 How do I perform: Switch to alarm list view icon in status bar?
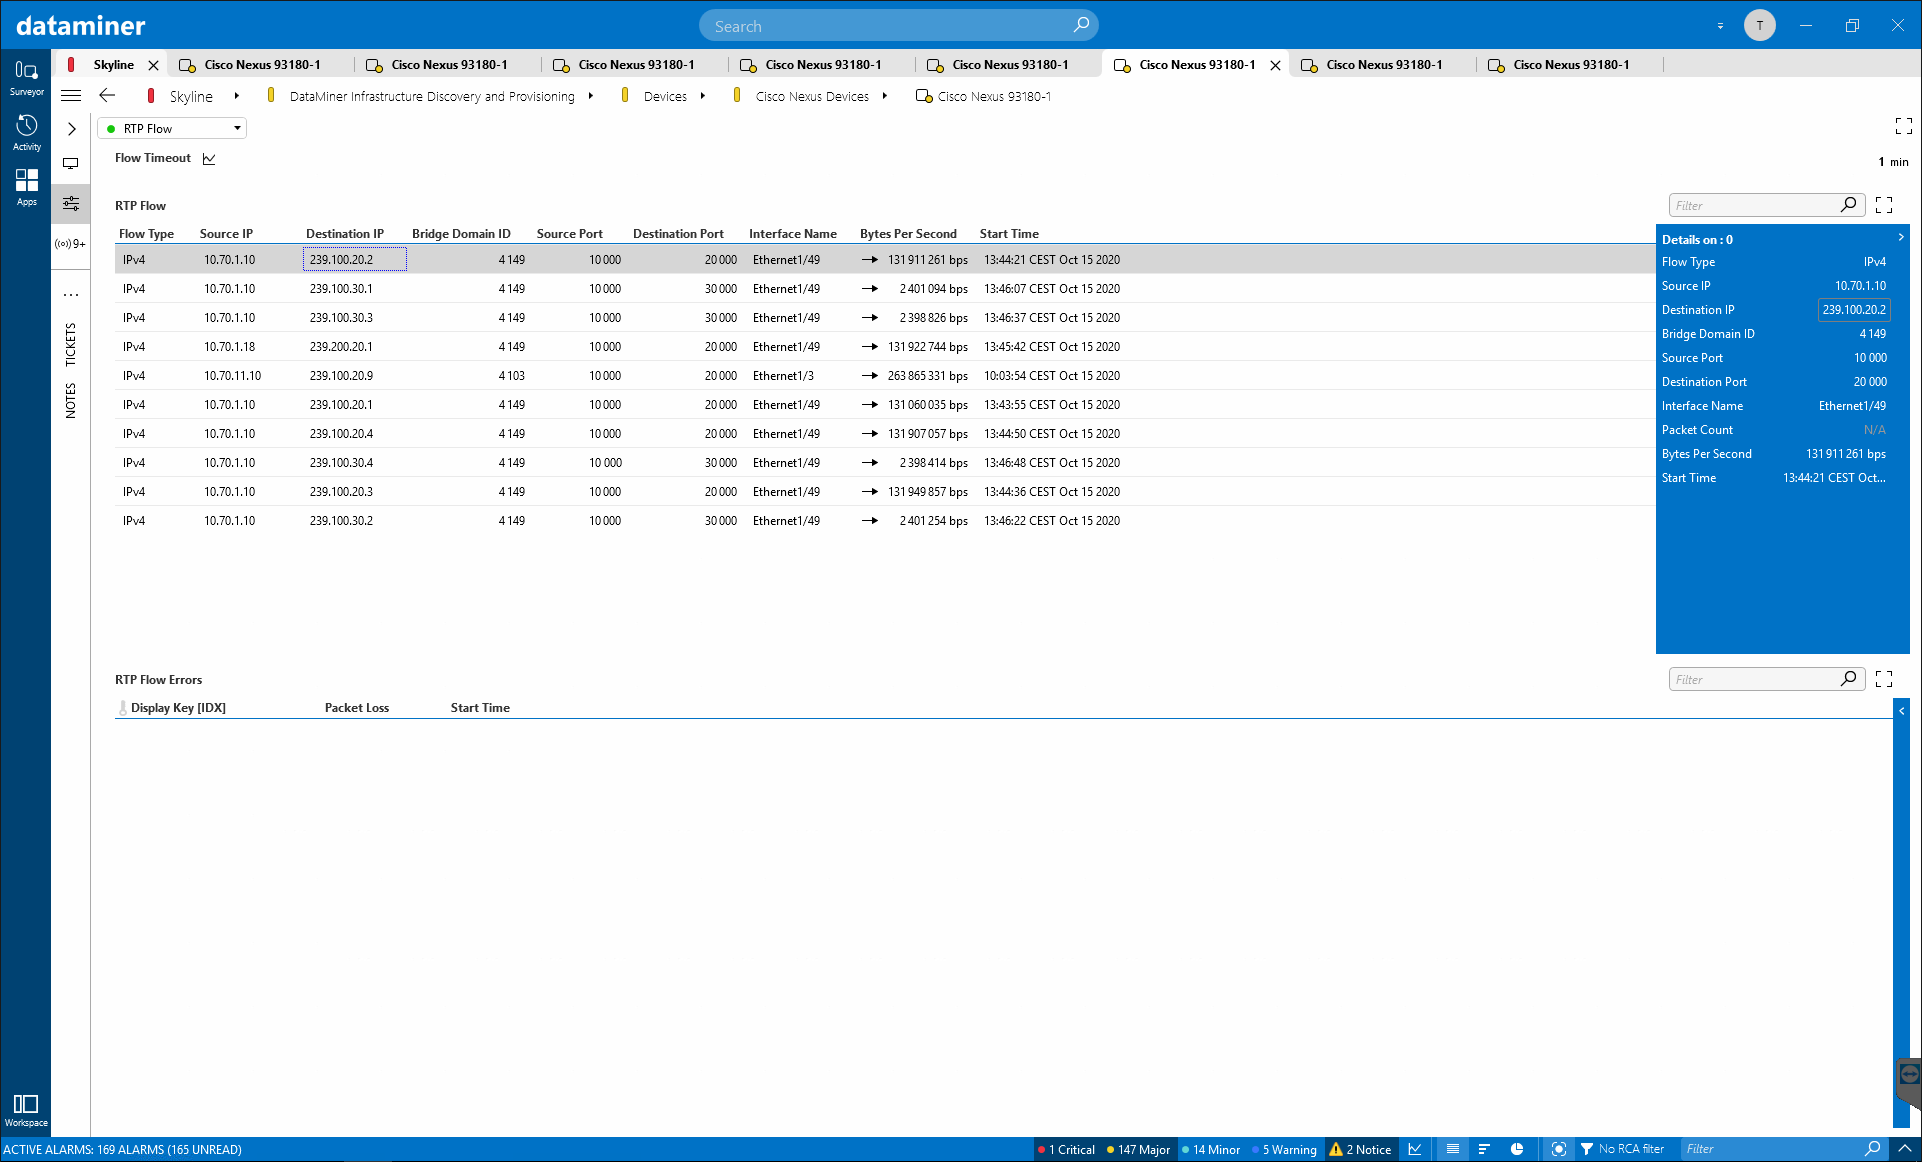[1453, 1150]
